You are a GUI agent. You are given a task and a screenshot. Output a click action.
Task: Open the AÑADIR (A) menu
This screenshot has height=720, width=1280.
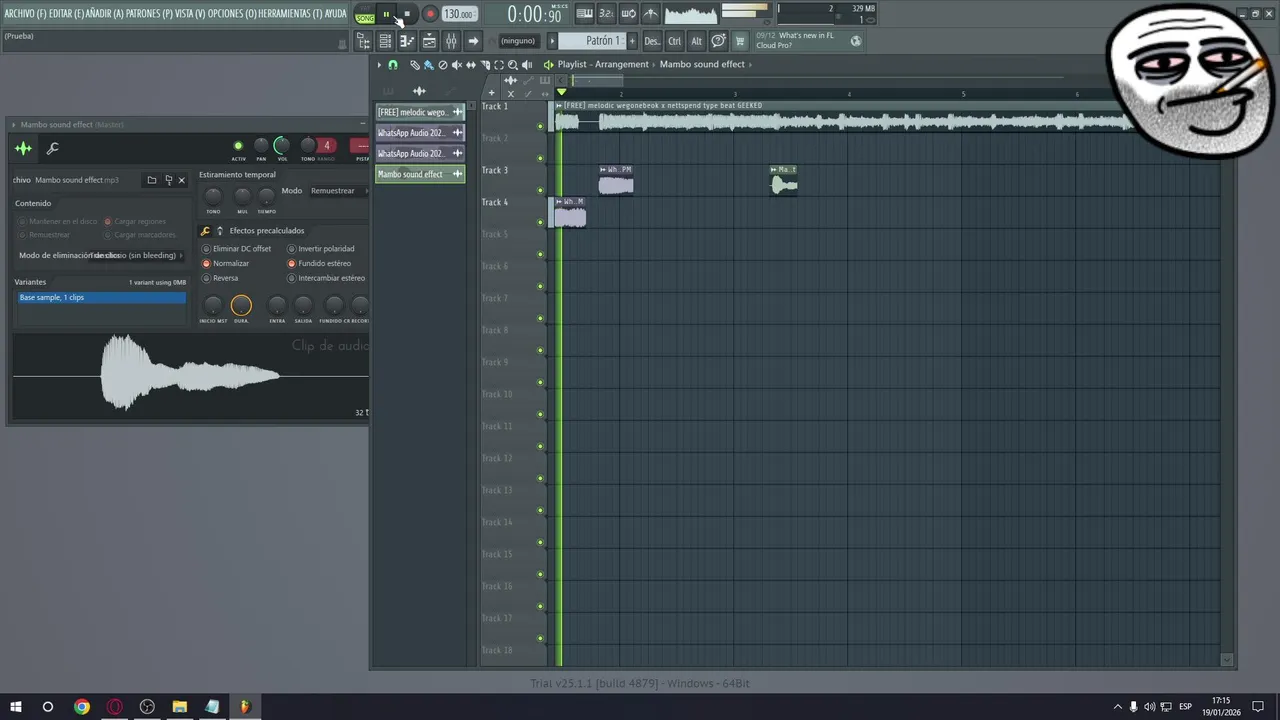pyautogui.click(x=105, y=14)
